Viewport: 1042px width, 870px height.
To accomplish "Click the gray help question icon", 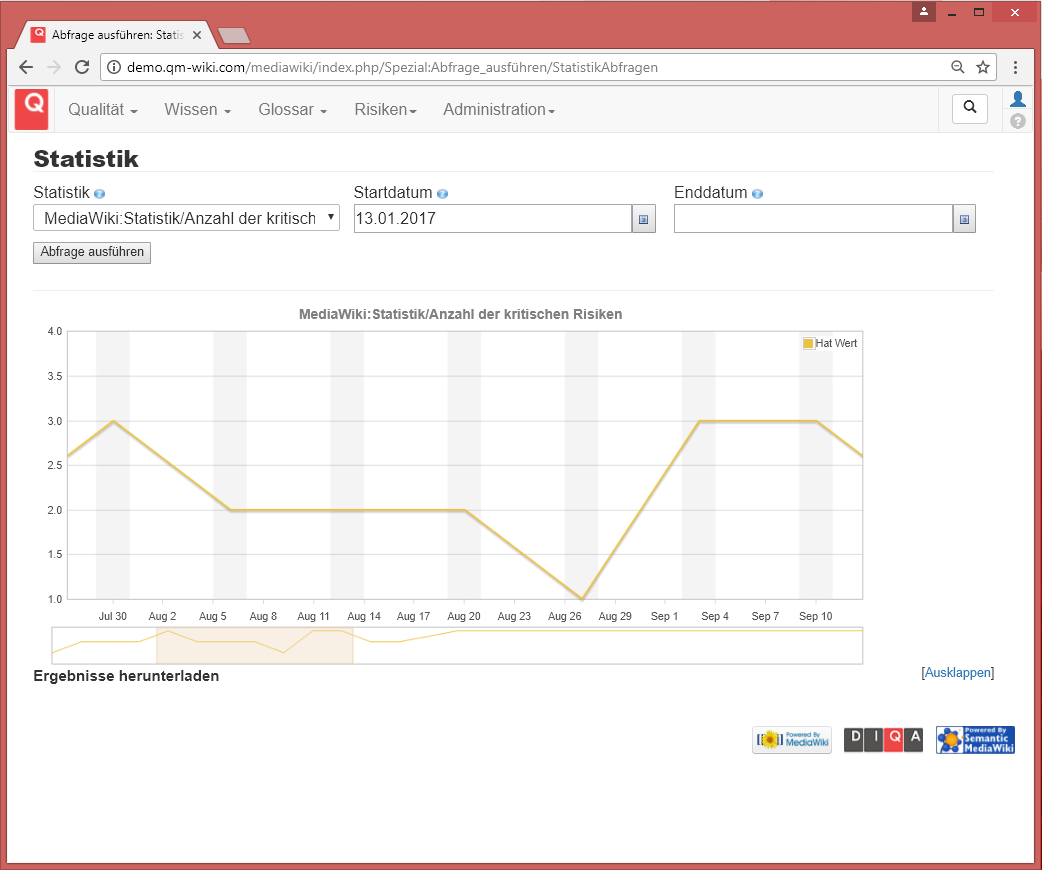I will (1017, 121).
